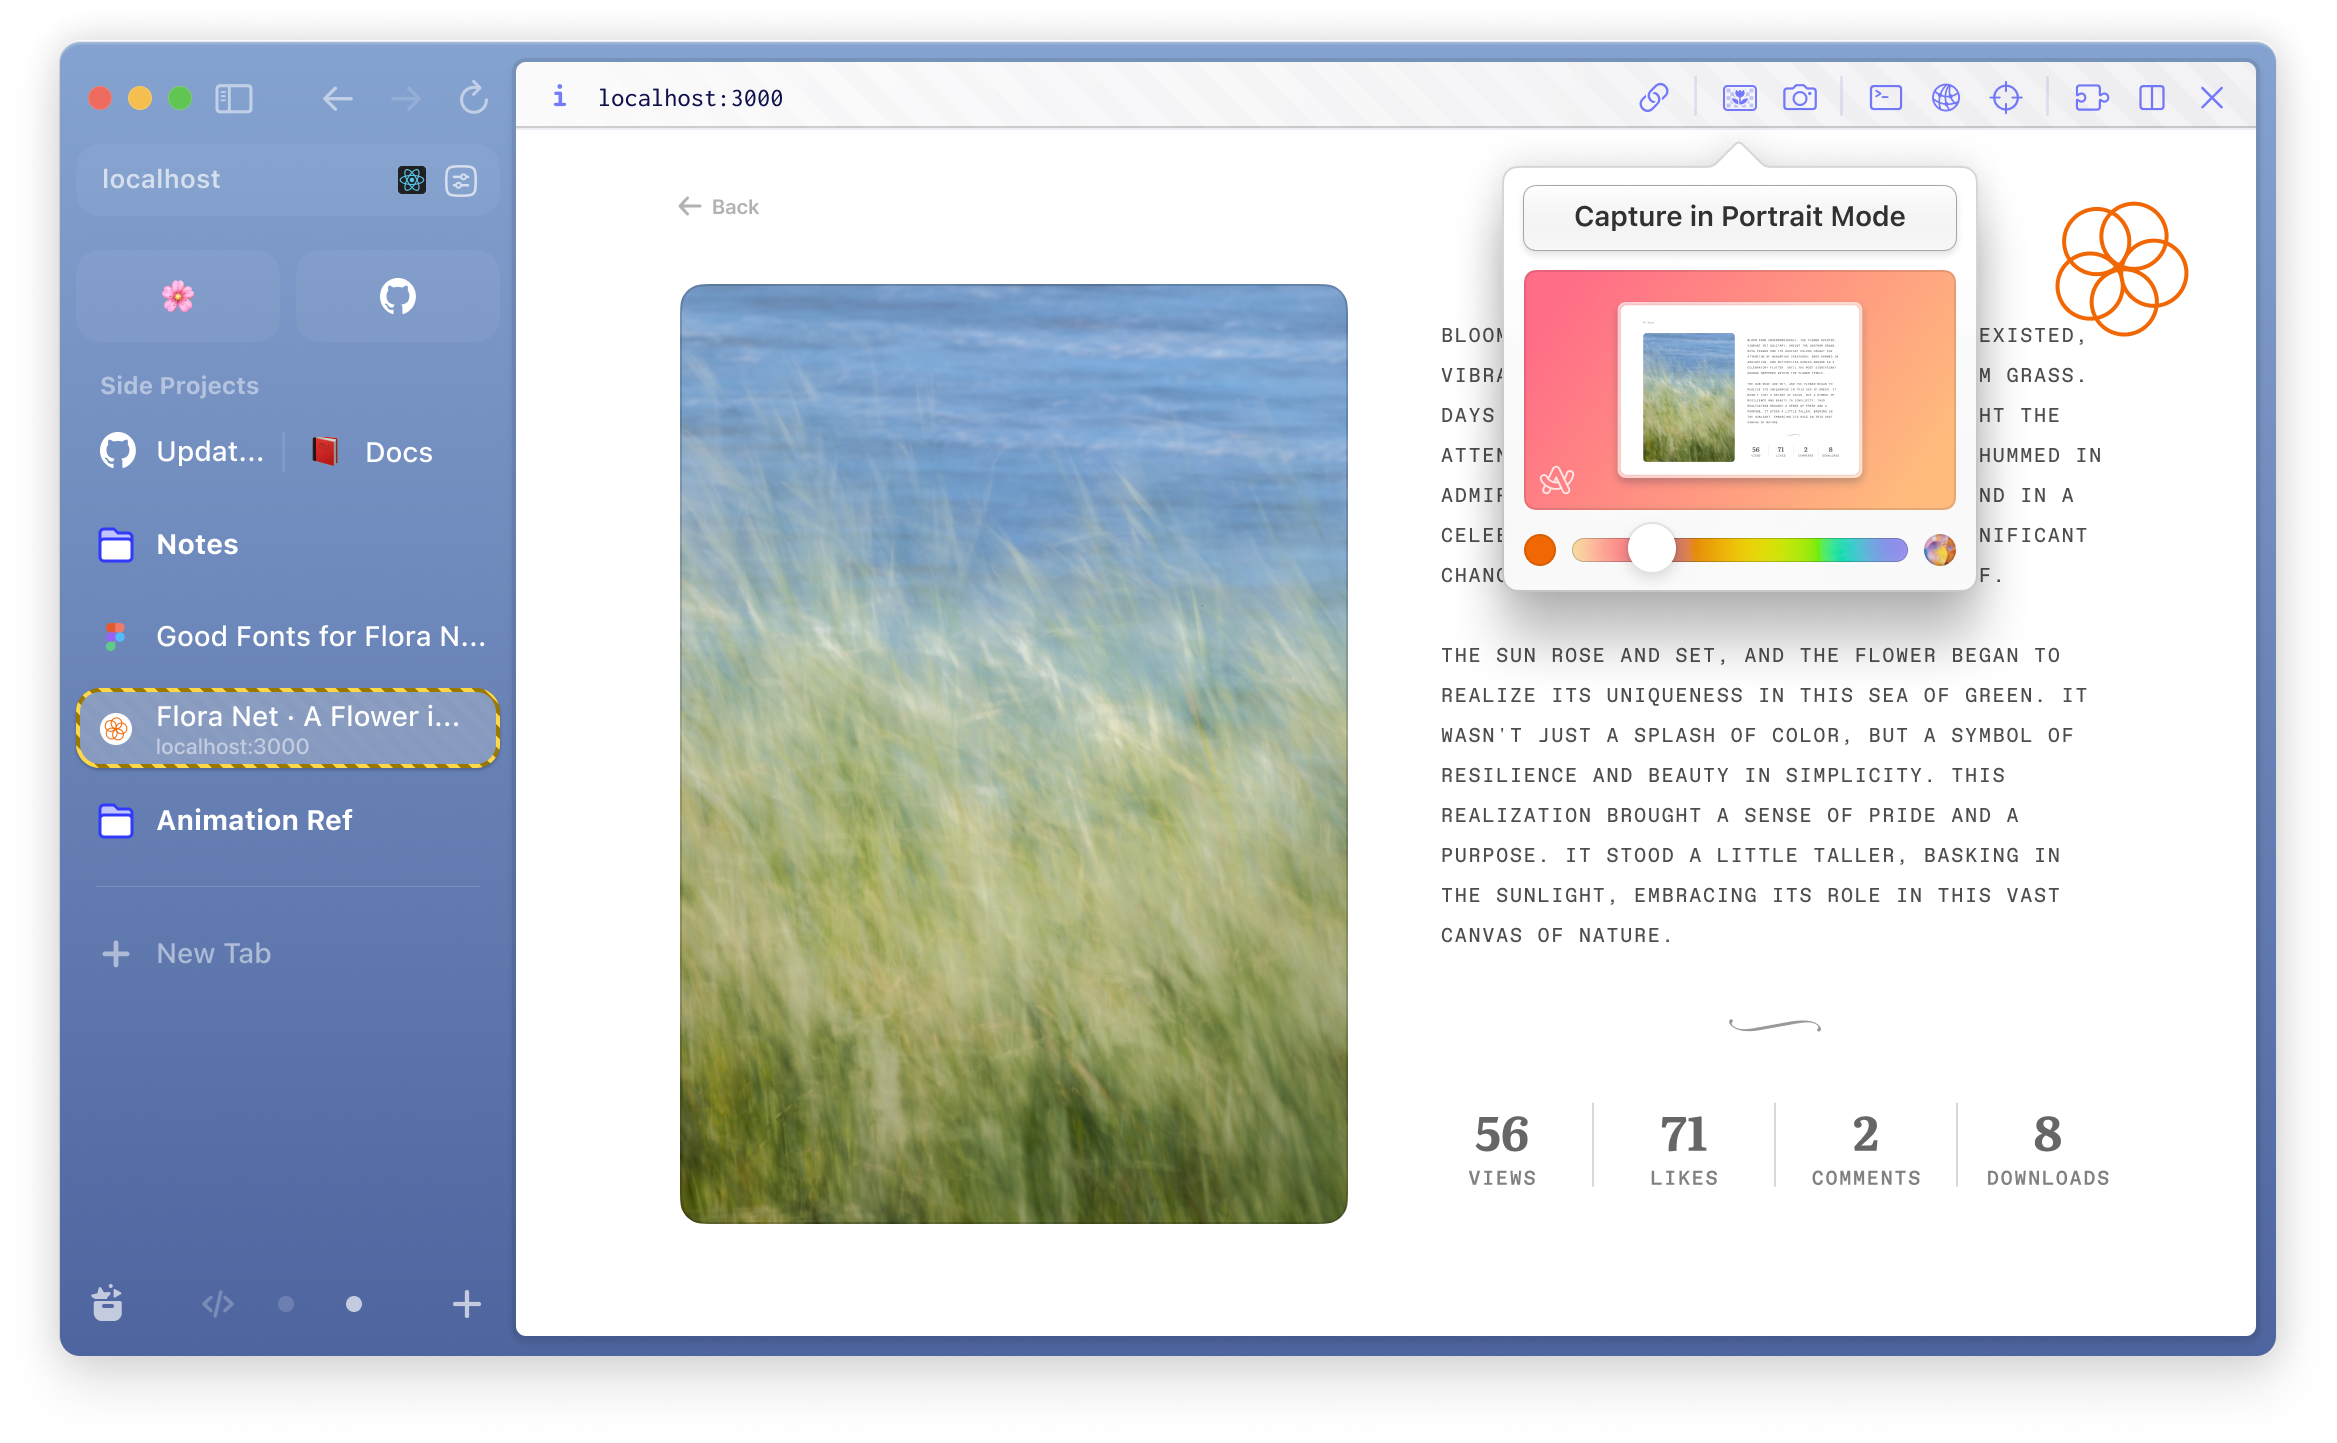Click the camera screenshot icon
This screenshot has height=1443, width=2337.
tap(1800, 98)
